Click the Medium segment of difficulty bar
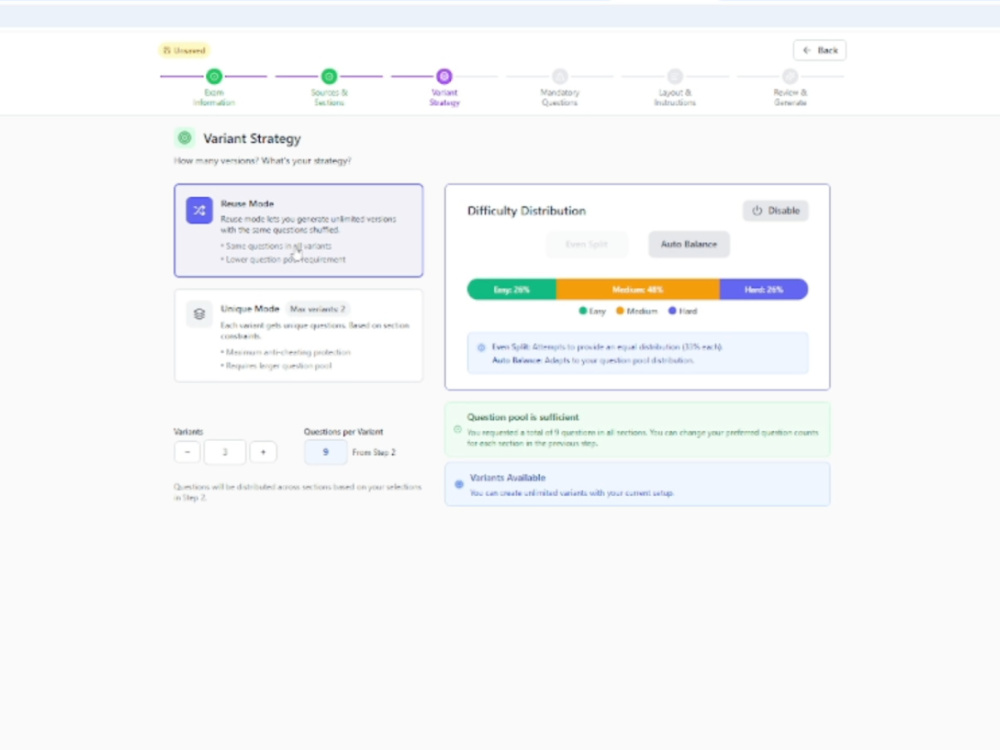 click(638, 290)
